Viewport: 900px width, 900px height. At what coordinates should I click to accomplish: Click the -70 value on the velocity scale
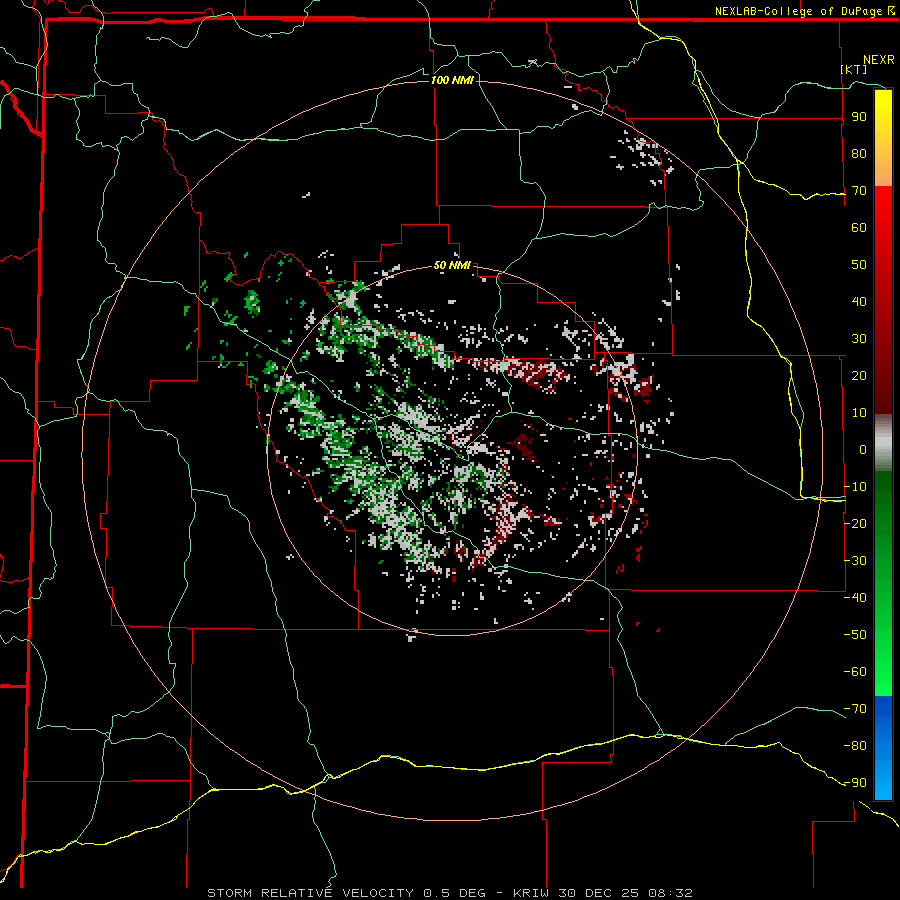[x=855, y=708]
